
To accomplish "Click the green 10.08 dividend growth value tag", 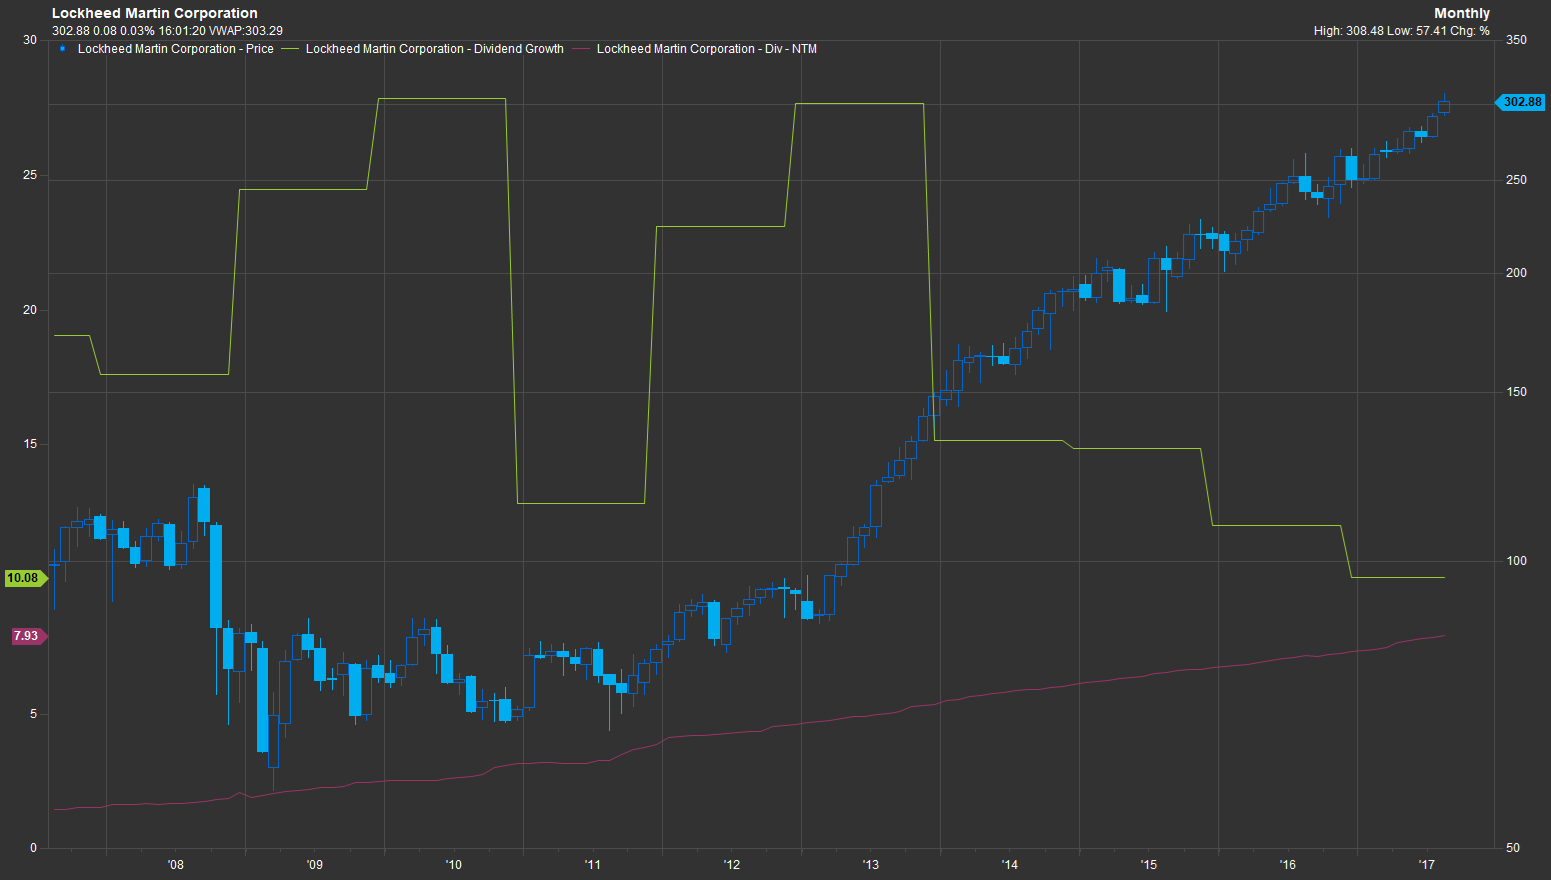I will [x=24, y=578].
